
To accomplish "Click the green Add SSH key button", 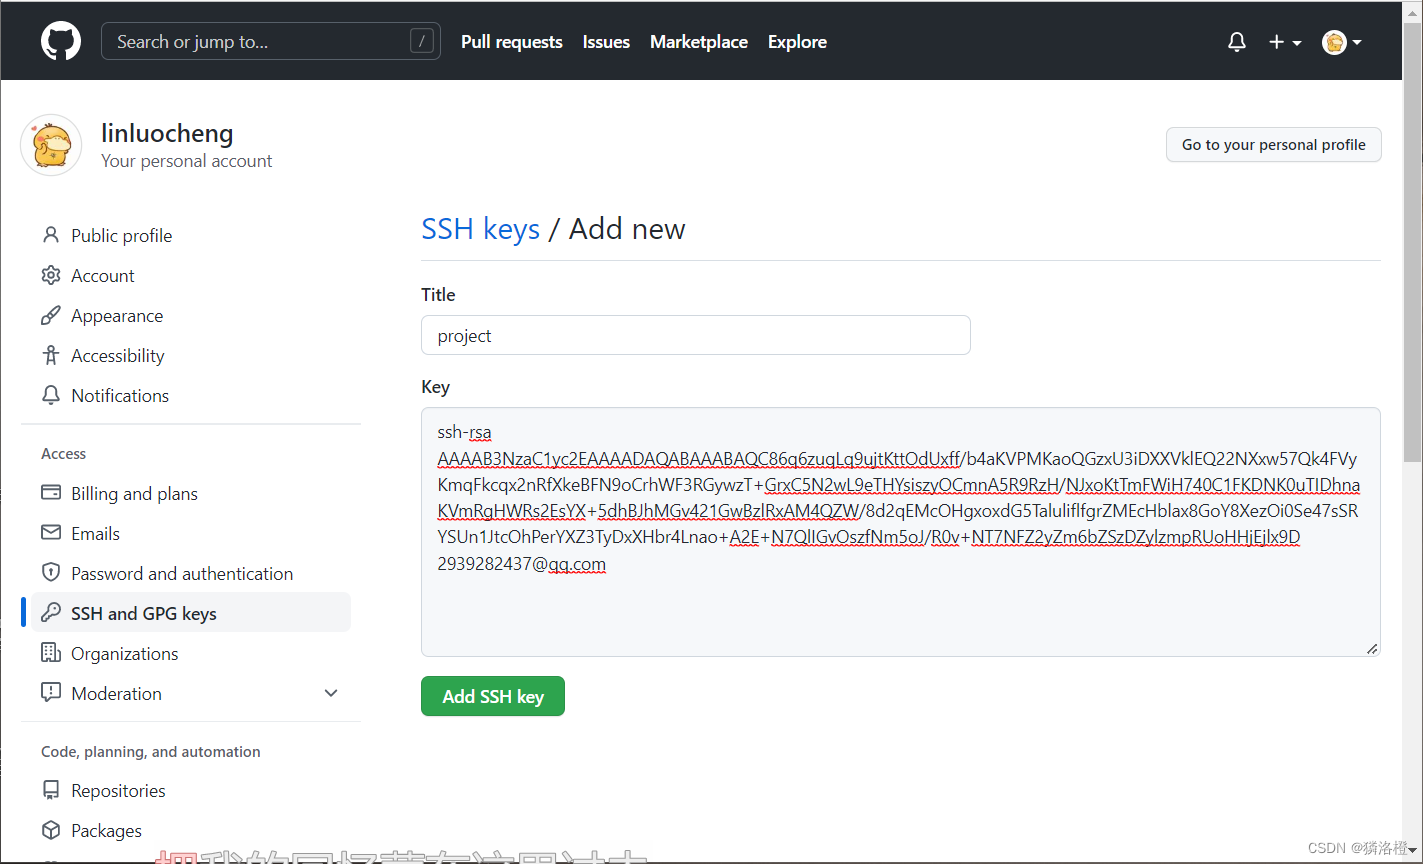I will (493, 696).
